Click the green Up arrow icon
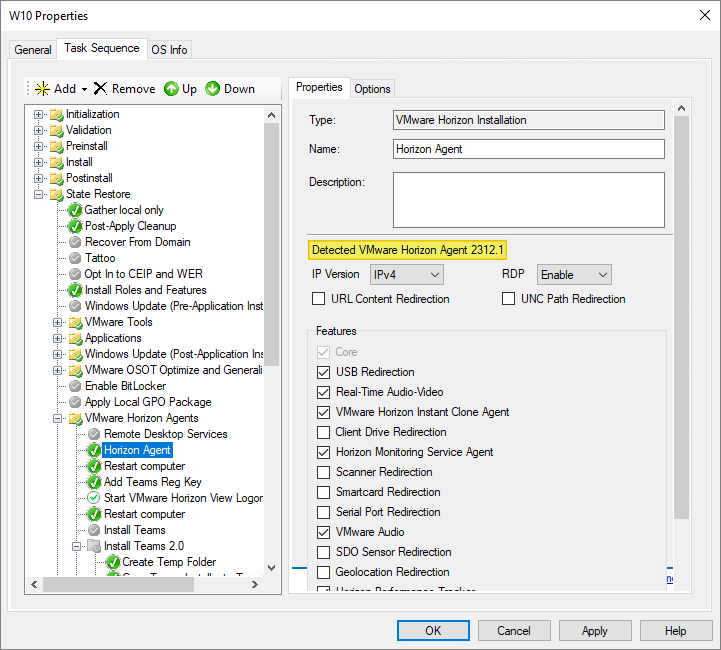The height and width of the screenshot is (650, 721). (171, 89)
